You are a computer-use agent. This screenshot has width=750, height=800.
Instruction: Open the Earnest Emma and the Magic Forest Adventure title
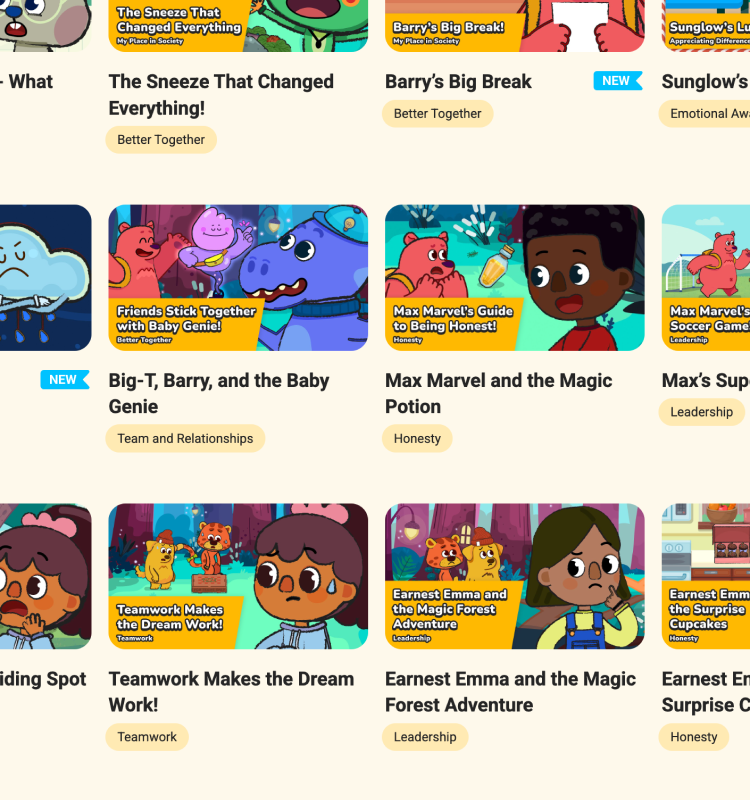pos(510,692)
